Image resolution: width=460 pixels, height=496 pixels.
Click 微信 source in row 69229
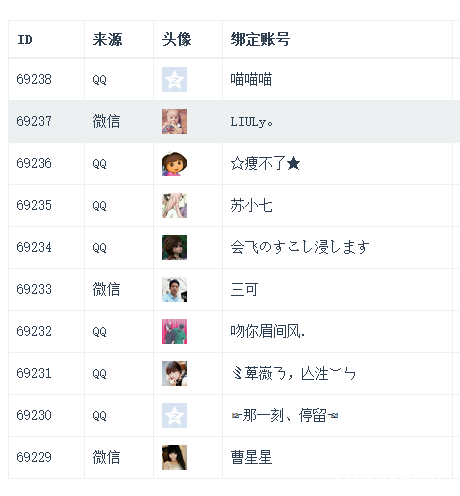click(x=106, y=457)
